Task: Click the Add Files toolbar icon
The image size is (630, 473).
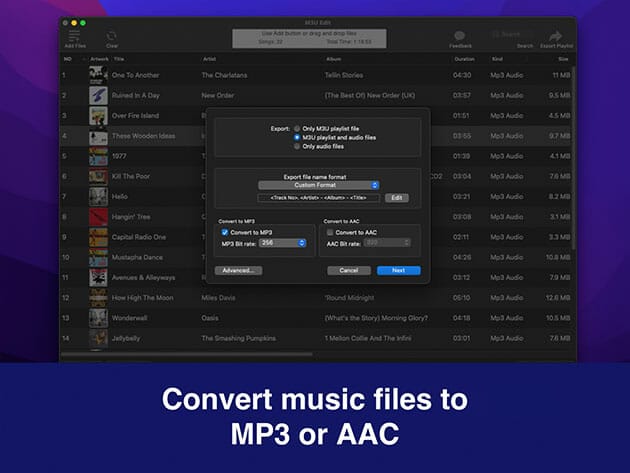Action: (x=74, y=36)
